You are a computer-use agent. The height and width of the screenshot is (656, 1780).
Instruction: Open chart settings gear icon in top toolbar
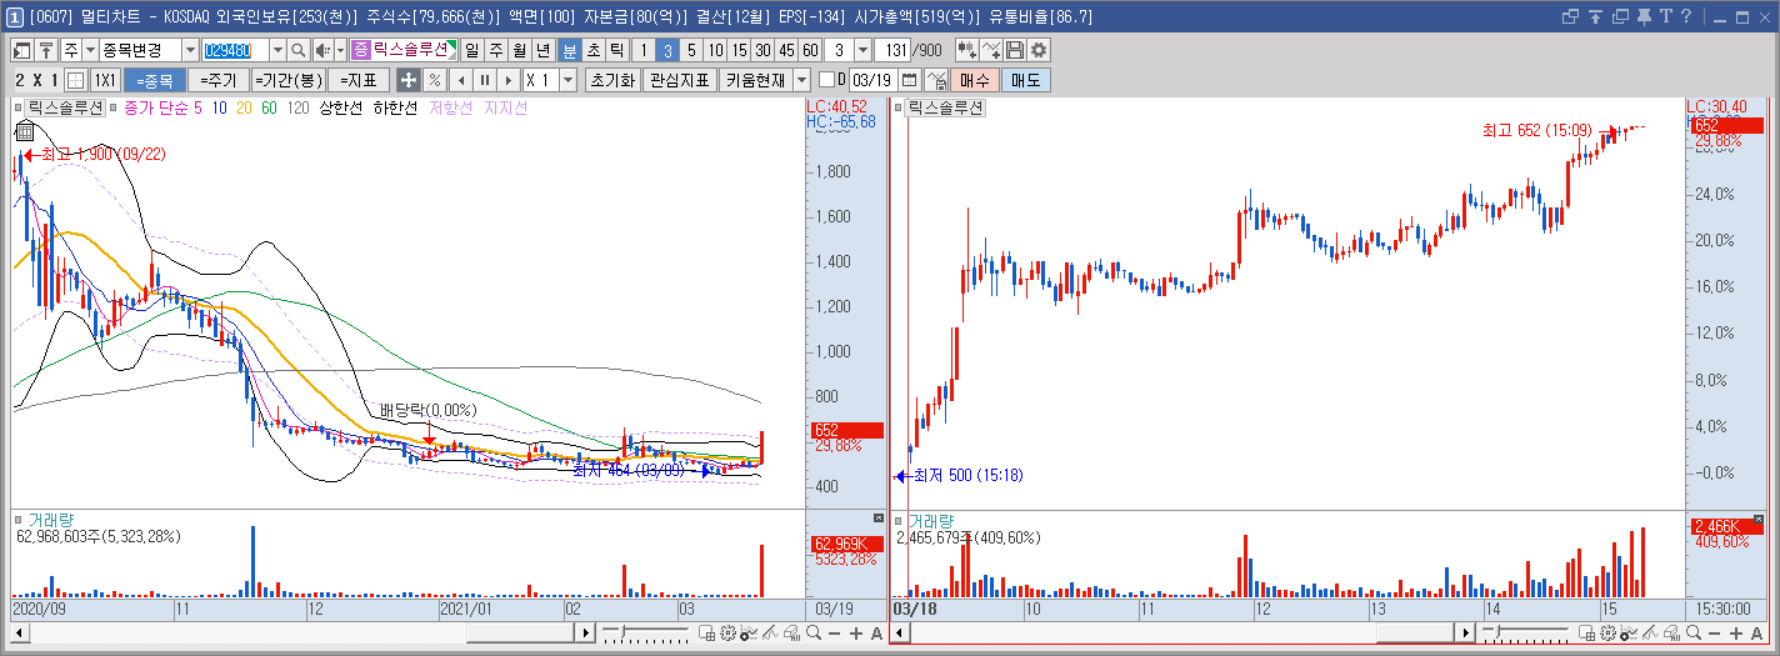1039,50
